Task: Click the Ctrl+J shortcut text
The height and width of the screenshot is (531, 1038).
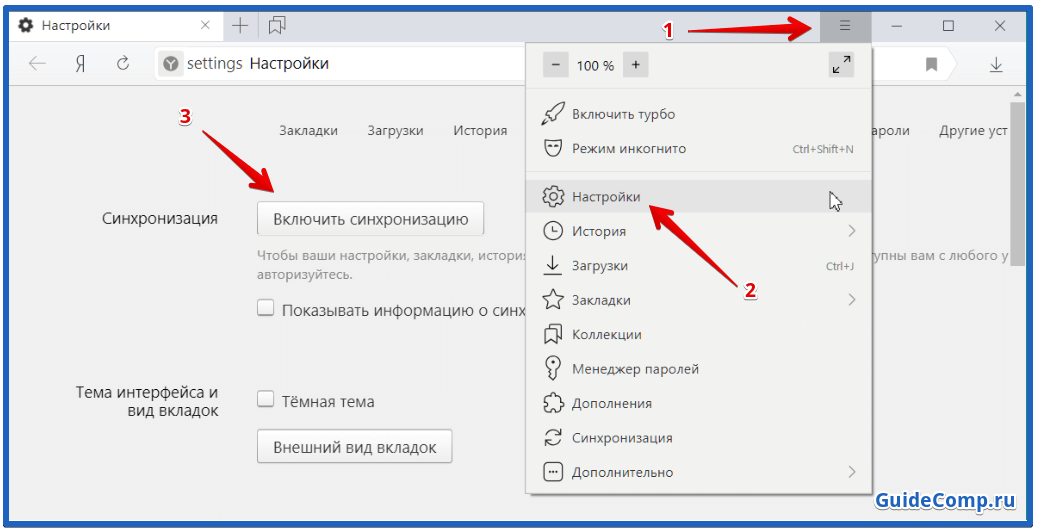Action: (839, 266)
